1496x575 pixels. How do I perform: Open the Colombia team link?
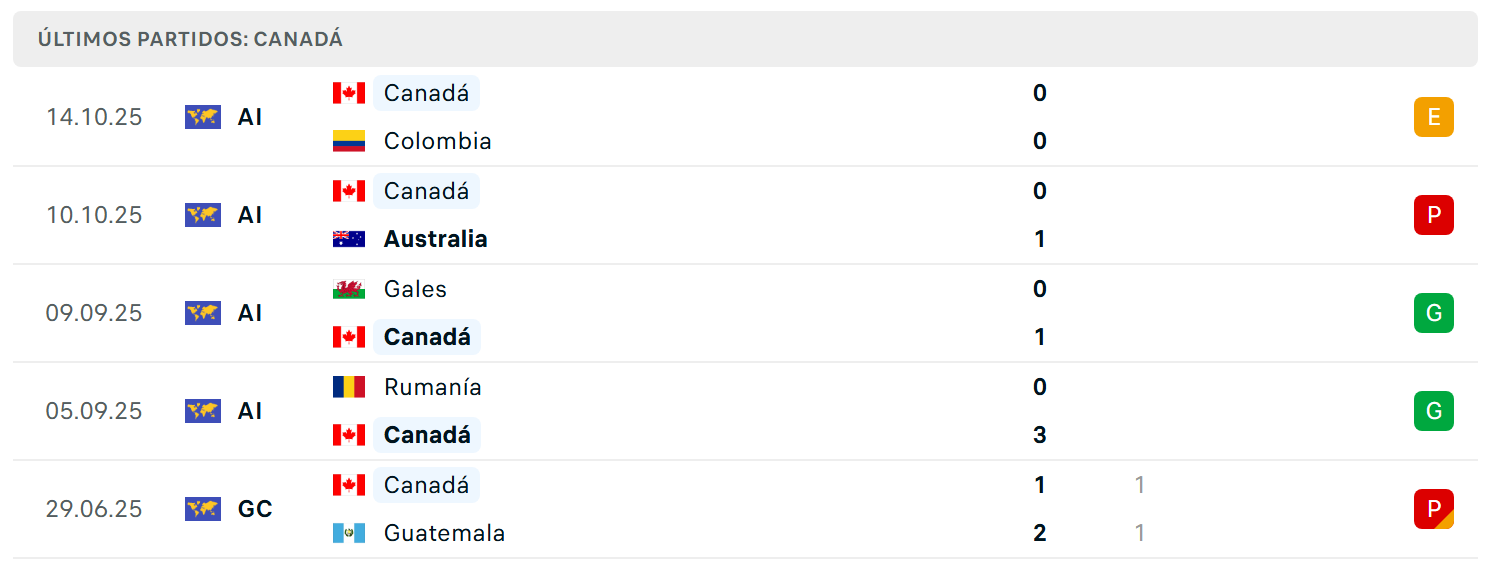click(438, 141)
